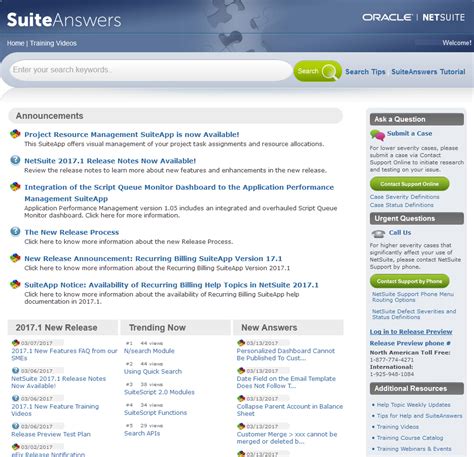This screenshot has width=474, height=457.
Task: Click the Oracle NetSuite logo
Action: point(413,17)
